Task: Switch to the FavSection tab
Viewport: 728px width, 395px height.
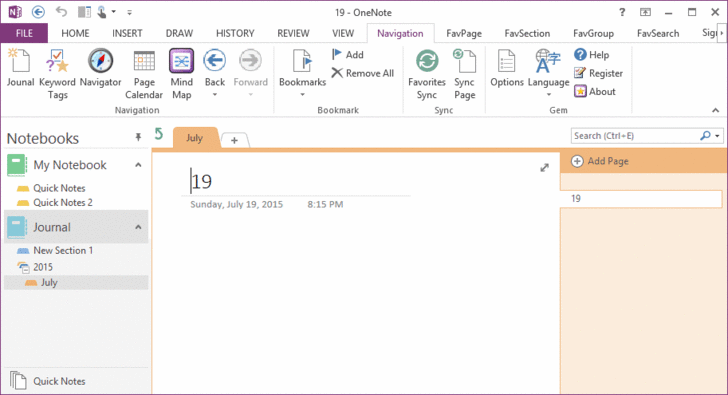Action: [x=527, y=33]
